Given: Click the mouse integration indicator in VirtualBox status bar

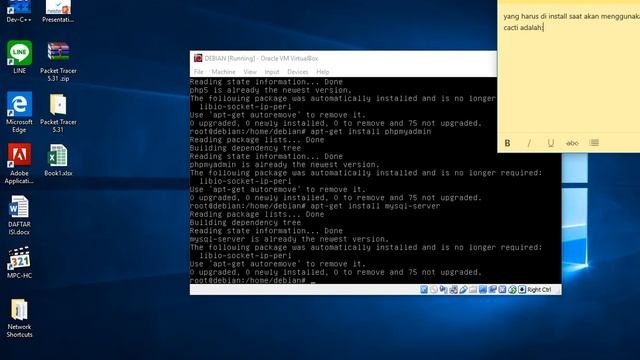Looking at the screenshot, I should (x=512, y=289).
